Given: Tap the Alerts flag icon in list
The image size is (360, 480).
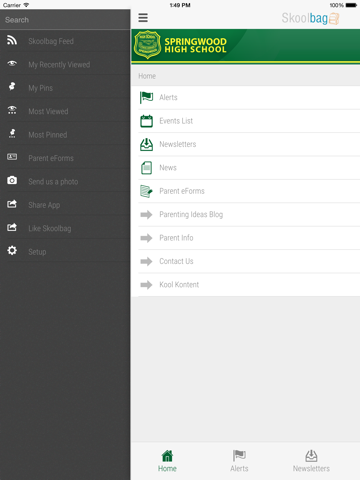Looking at the screenshot, I should coord(146,97).
